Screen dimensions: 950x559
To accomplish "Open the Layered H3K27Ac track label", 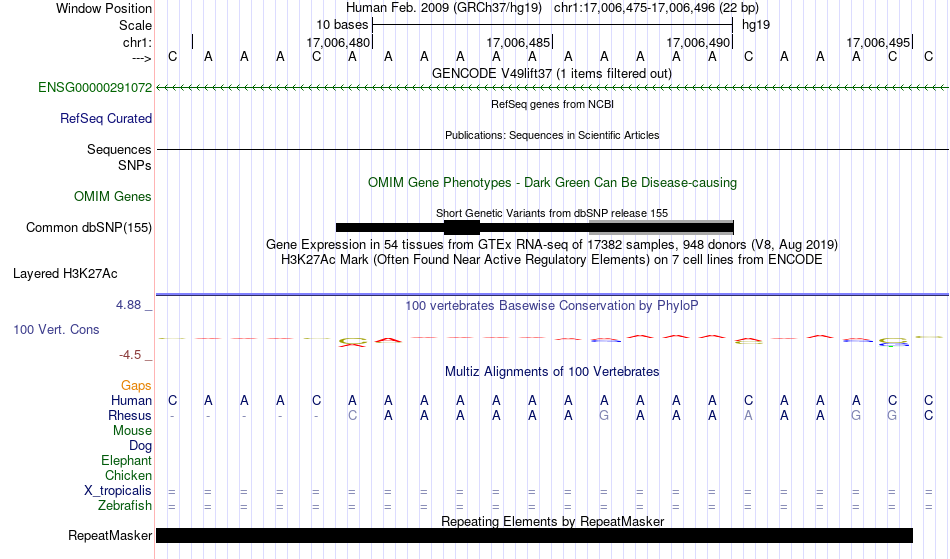I will click(65, 274).
